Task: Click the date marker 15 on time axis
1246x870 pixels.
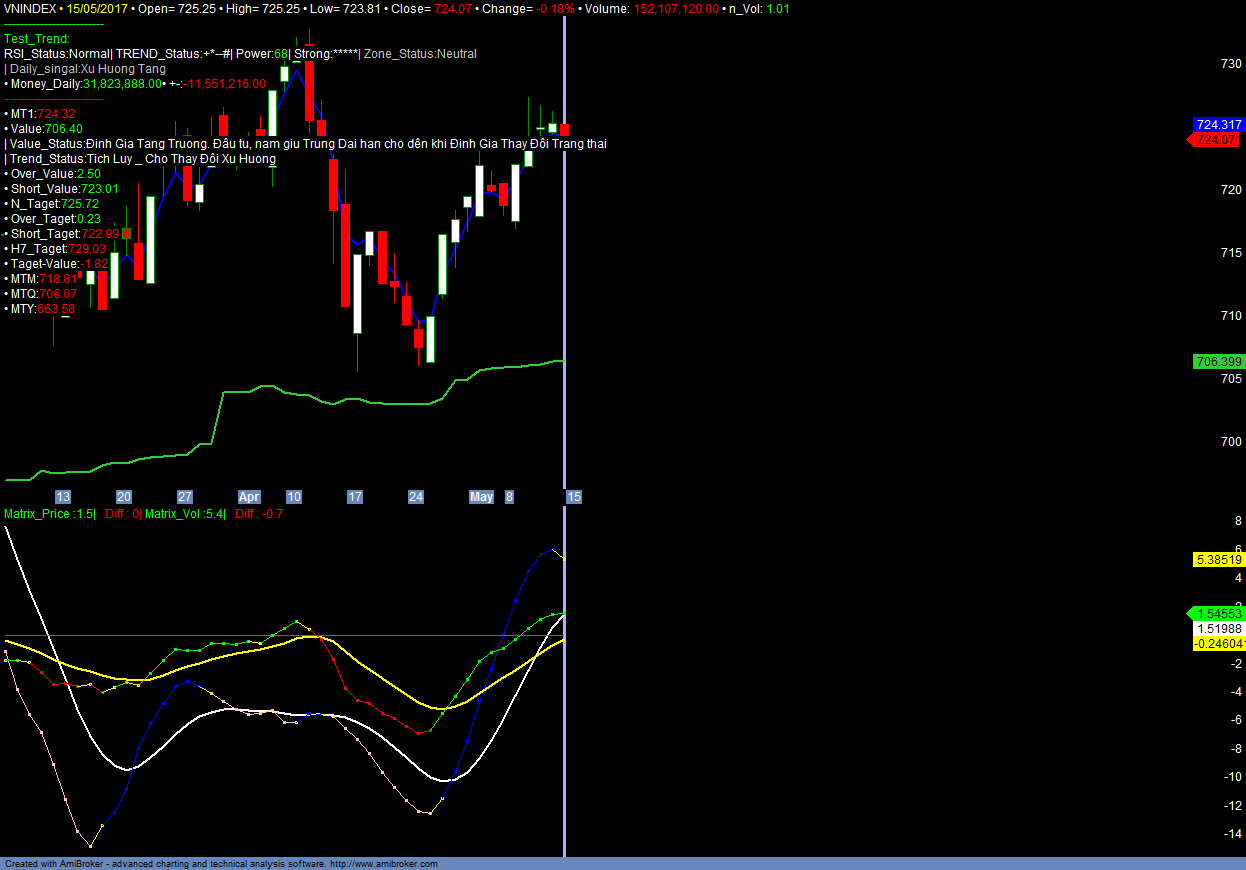Action: pyautogui.click(x=574, y=497)
